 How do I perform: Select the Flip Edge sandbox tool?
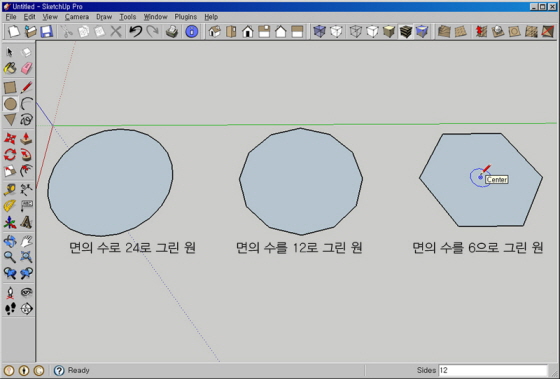(x=548, y=32)
